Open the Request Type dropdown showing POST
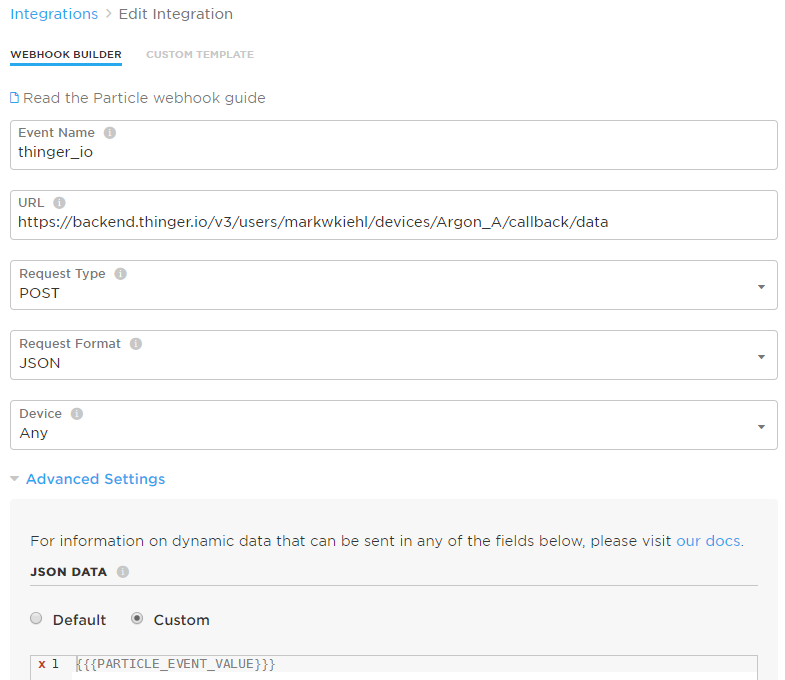Image resolution: width=785 pixels, height=680 pixels. click(394, 285)
